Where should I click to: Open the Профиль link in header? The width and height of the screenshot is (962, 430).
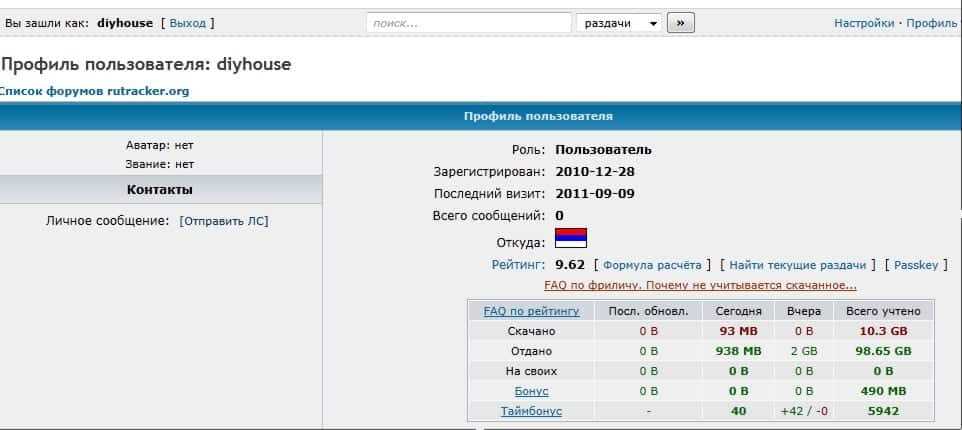pos(931,23)
